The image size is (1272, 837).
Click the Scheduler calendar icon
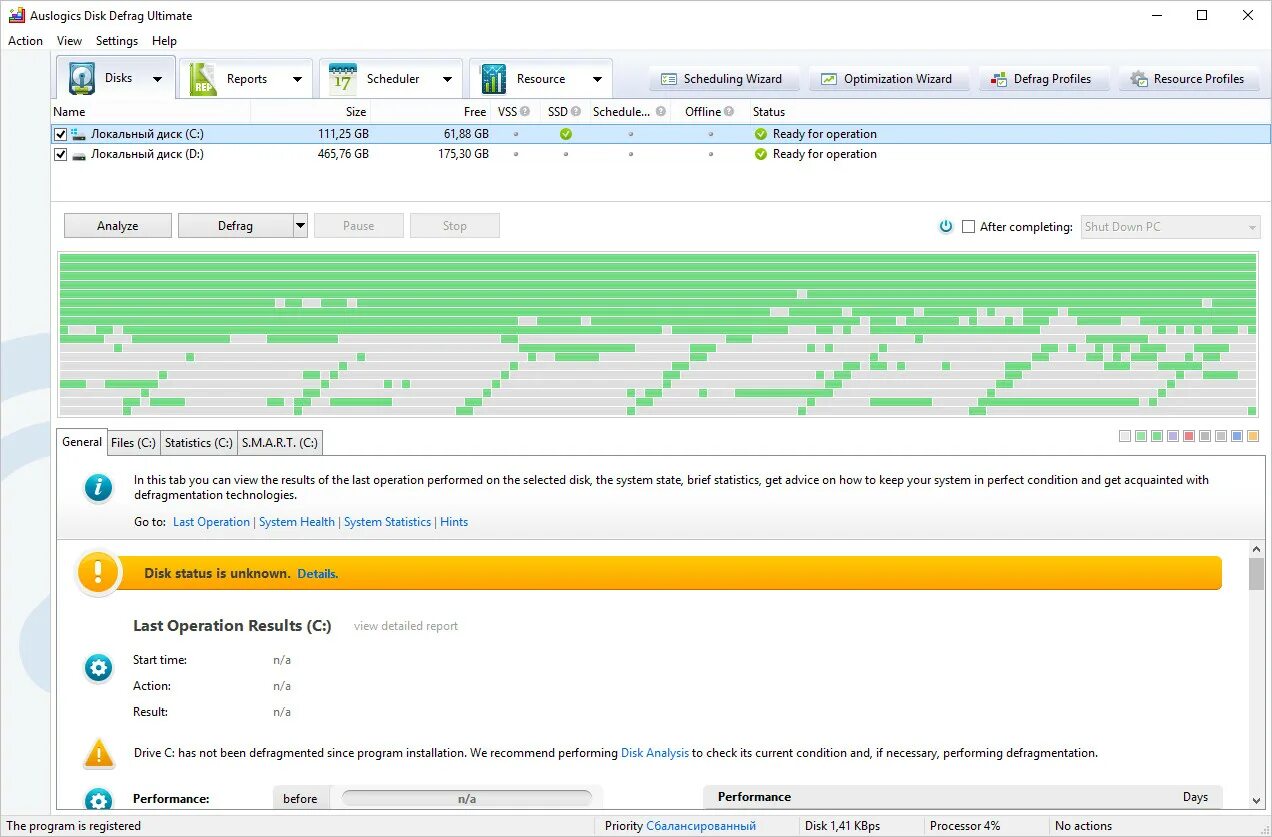click(x=343, y=79)
